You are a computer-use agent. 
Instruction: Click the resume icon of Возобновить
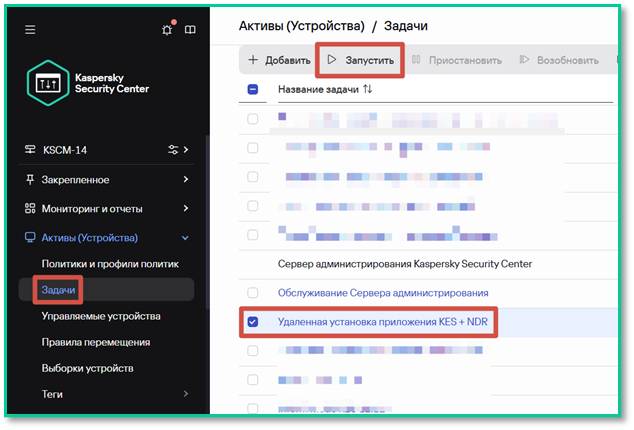click(x=524, y=59)
